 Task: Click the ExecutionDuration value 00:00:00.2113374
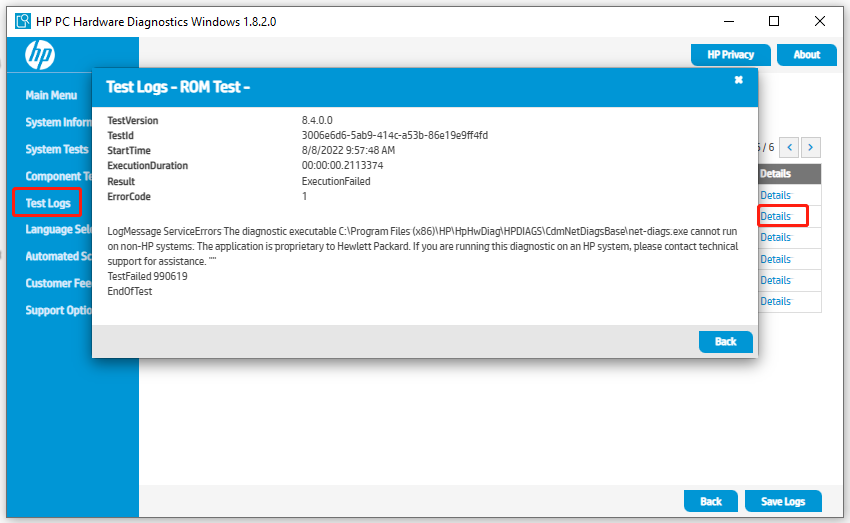coord(342,165)
